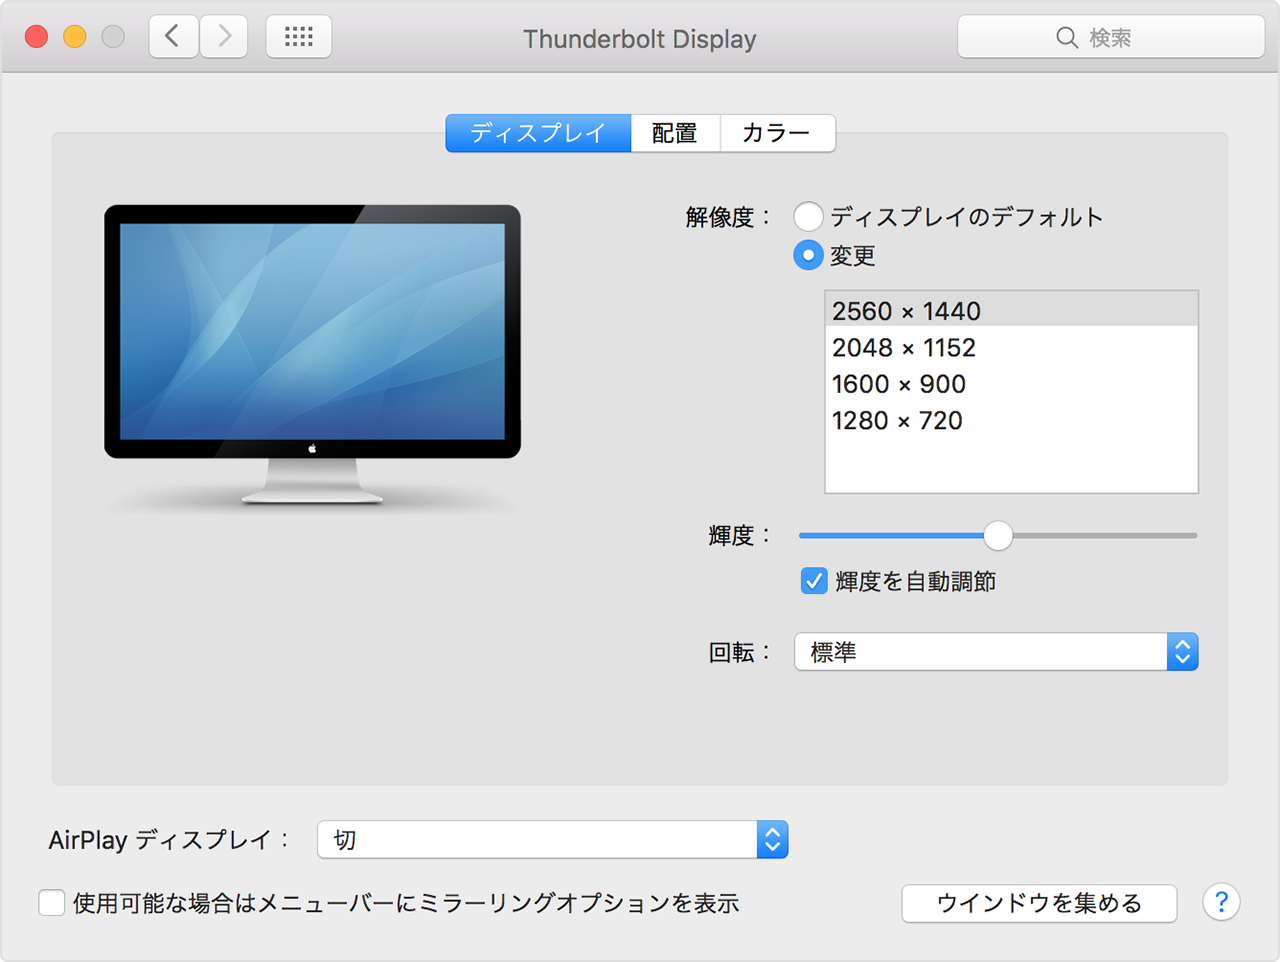Click the search magnifier field 検索

pyautogui.click(x=1111, y=37)
